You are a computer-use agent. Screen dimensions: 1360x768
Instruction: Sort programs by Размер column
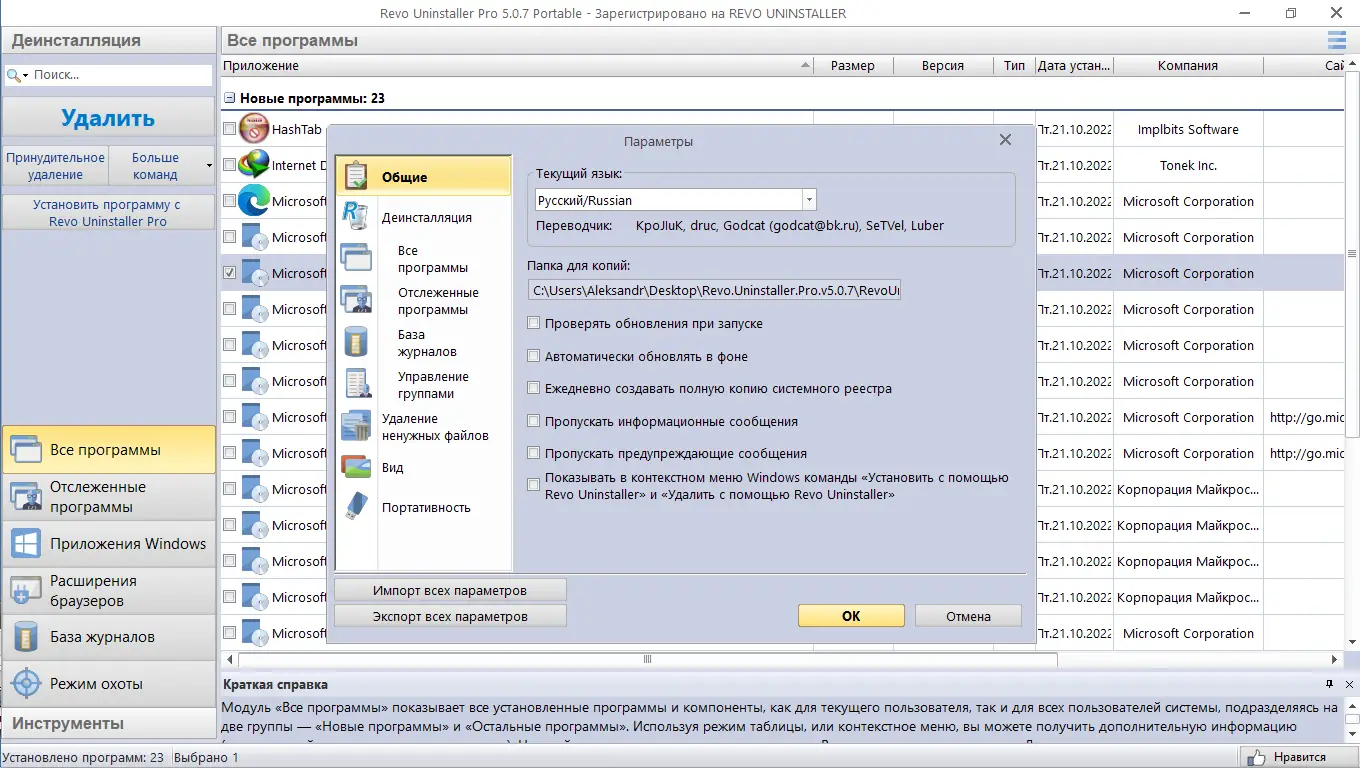point(853,66)
